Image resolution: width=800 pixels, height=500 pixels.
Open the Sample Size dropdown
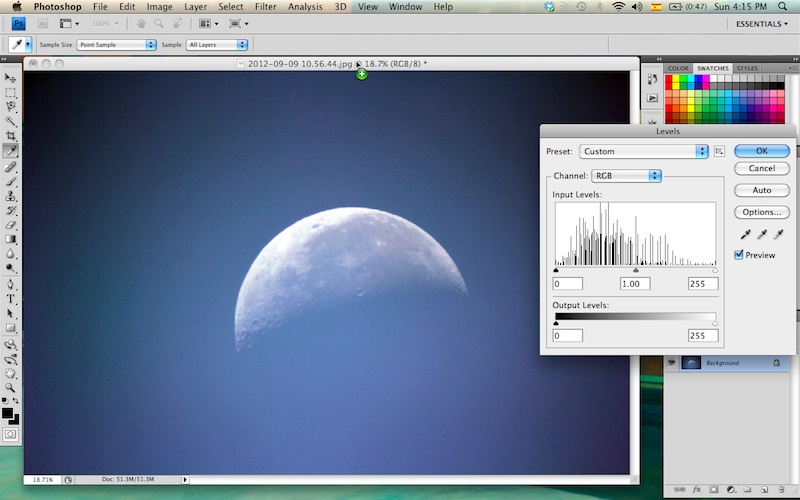click(x=116, y=45)
